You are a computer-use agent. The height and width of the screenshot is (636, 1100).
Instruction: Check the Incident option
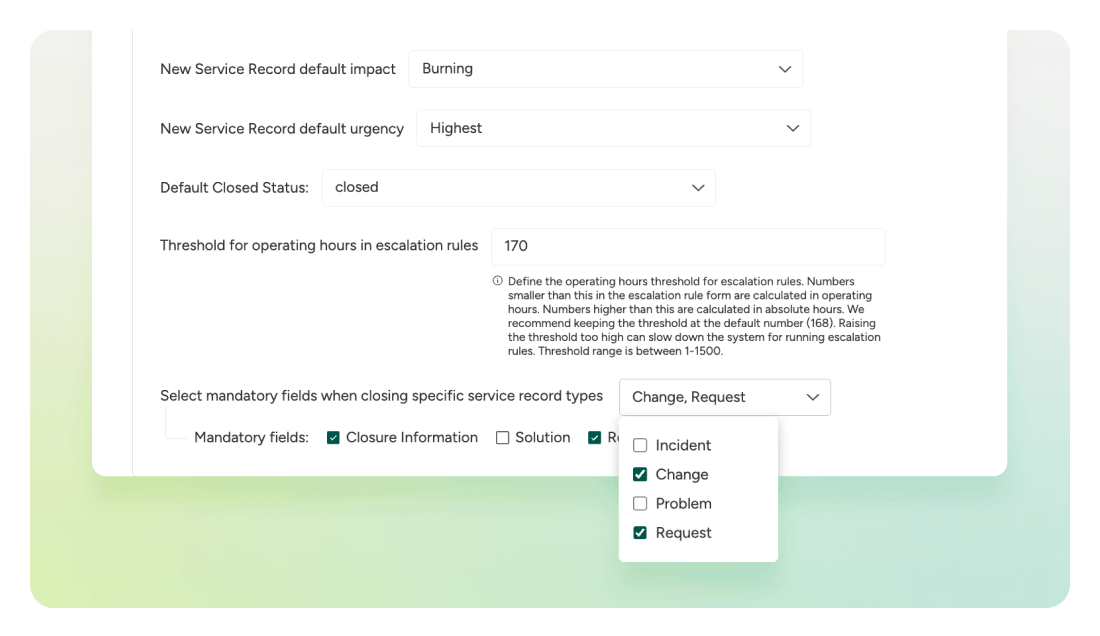pyautogui.click(x=640, y=445)
